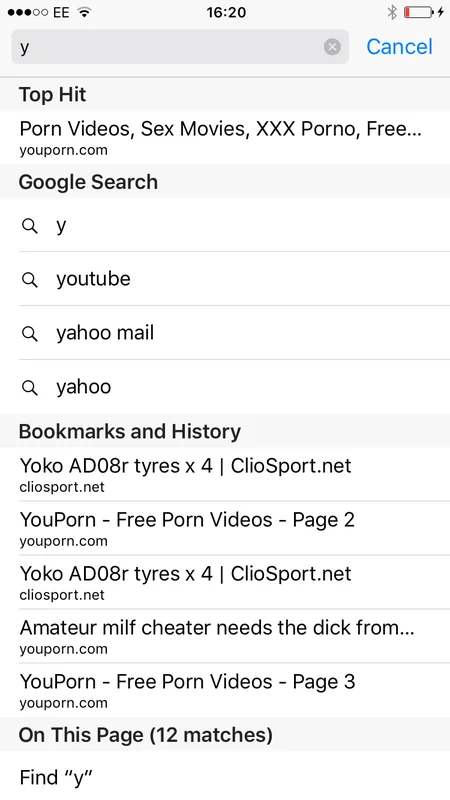Select the youtube search suggestion
The height and width of the screenshot is (800, 450).
click(x=225, y=279)
